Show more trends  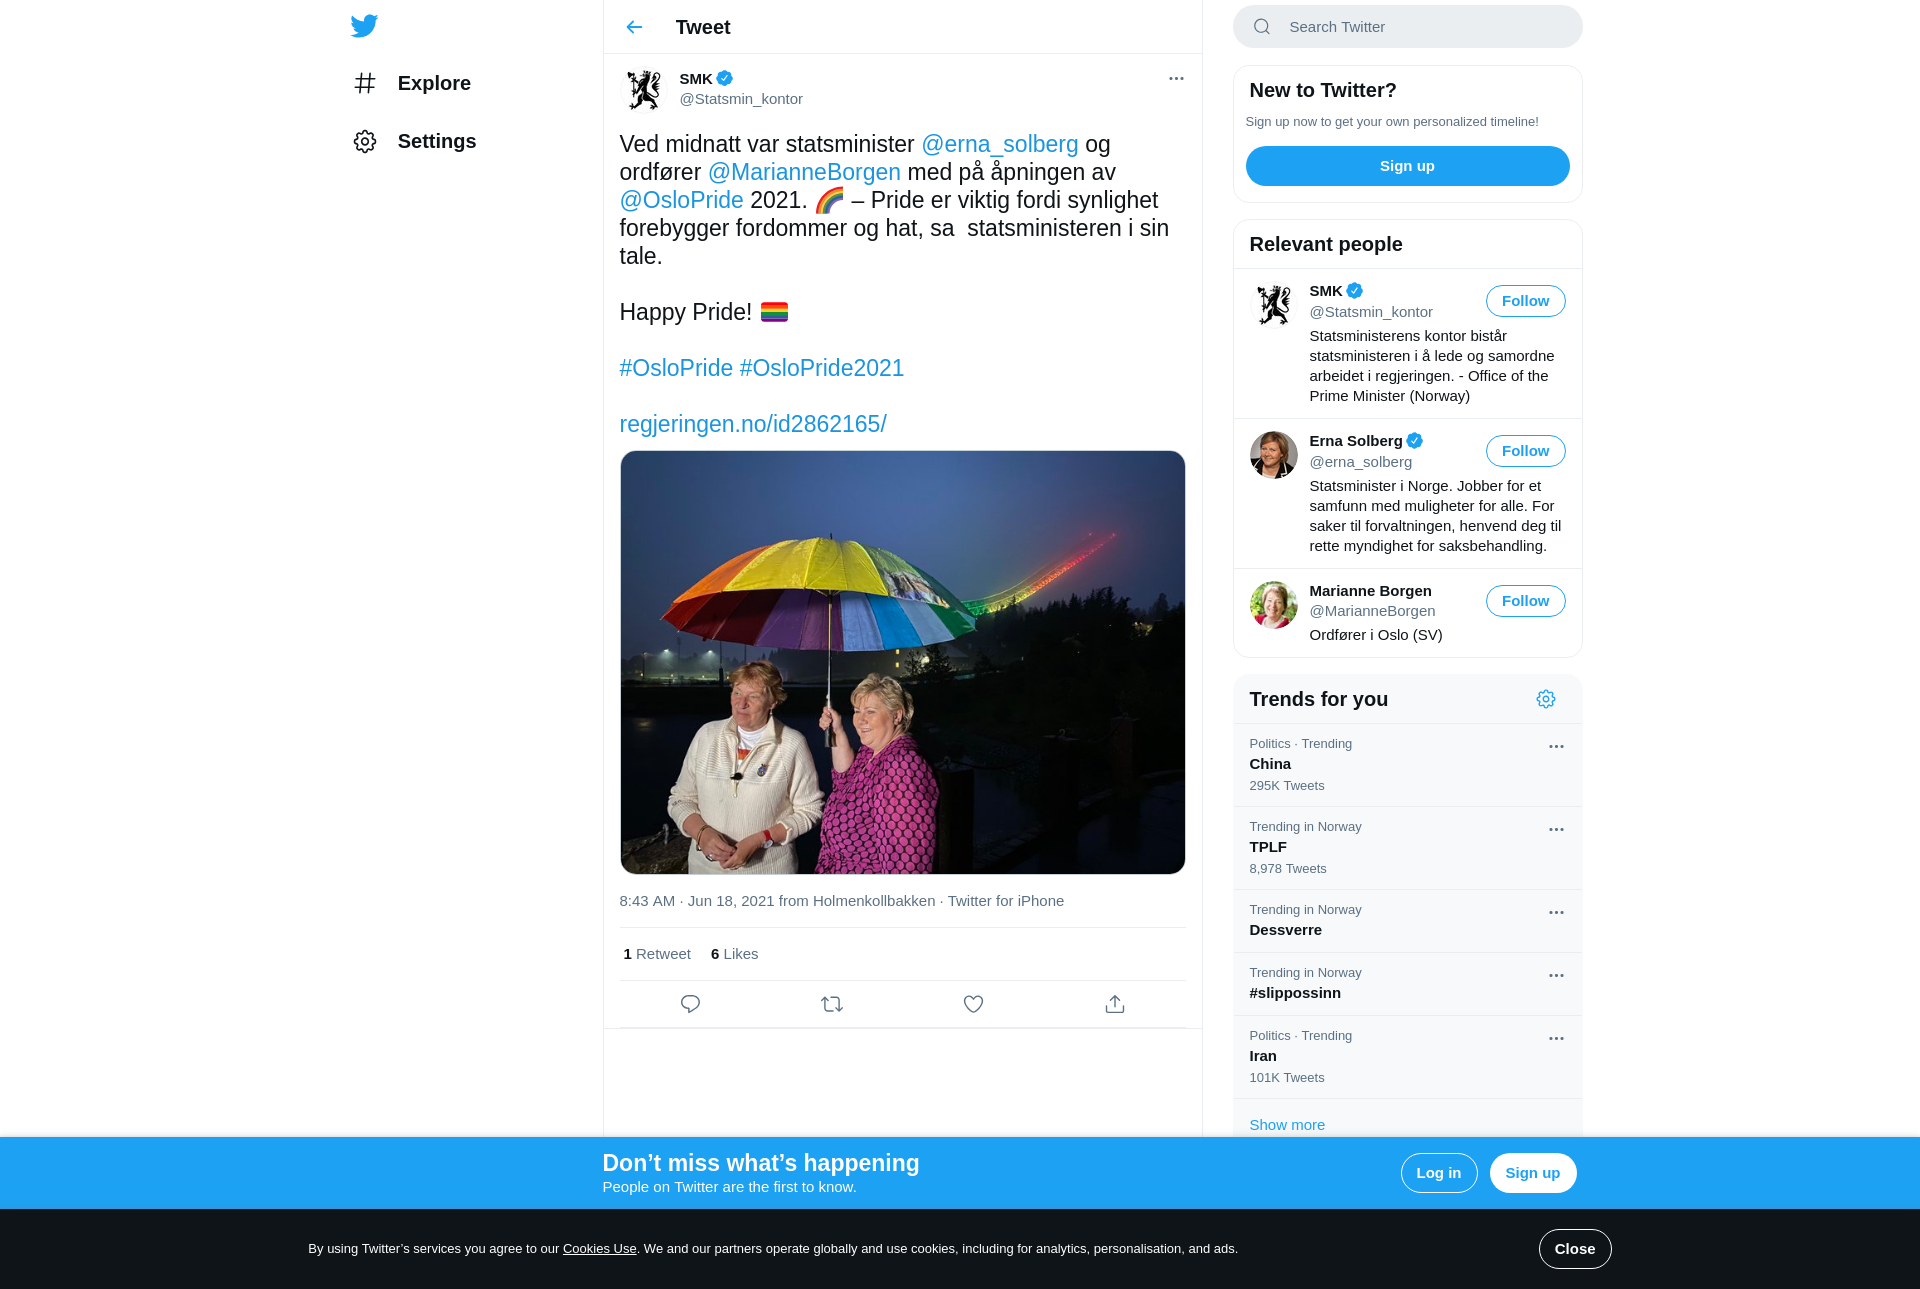(x=1287, y=1125)
